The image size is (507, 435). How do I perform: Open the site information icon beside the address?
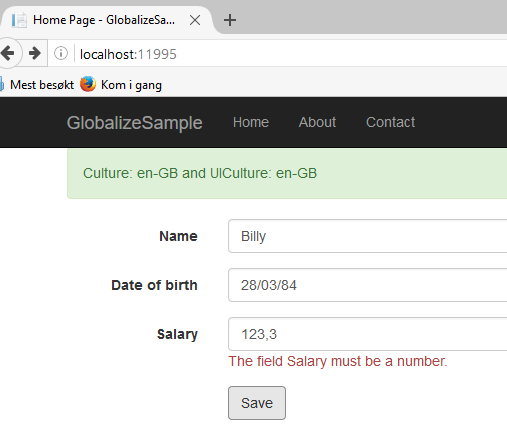coord(61,53)
